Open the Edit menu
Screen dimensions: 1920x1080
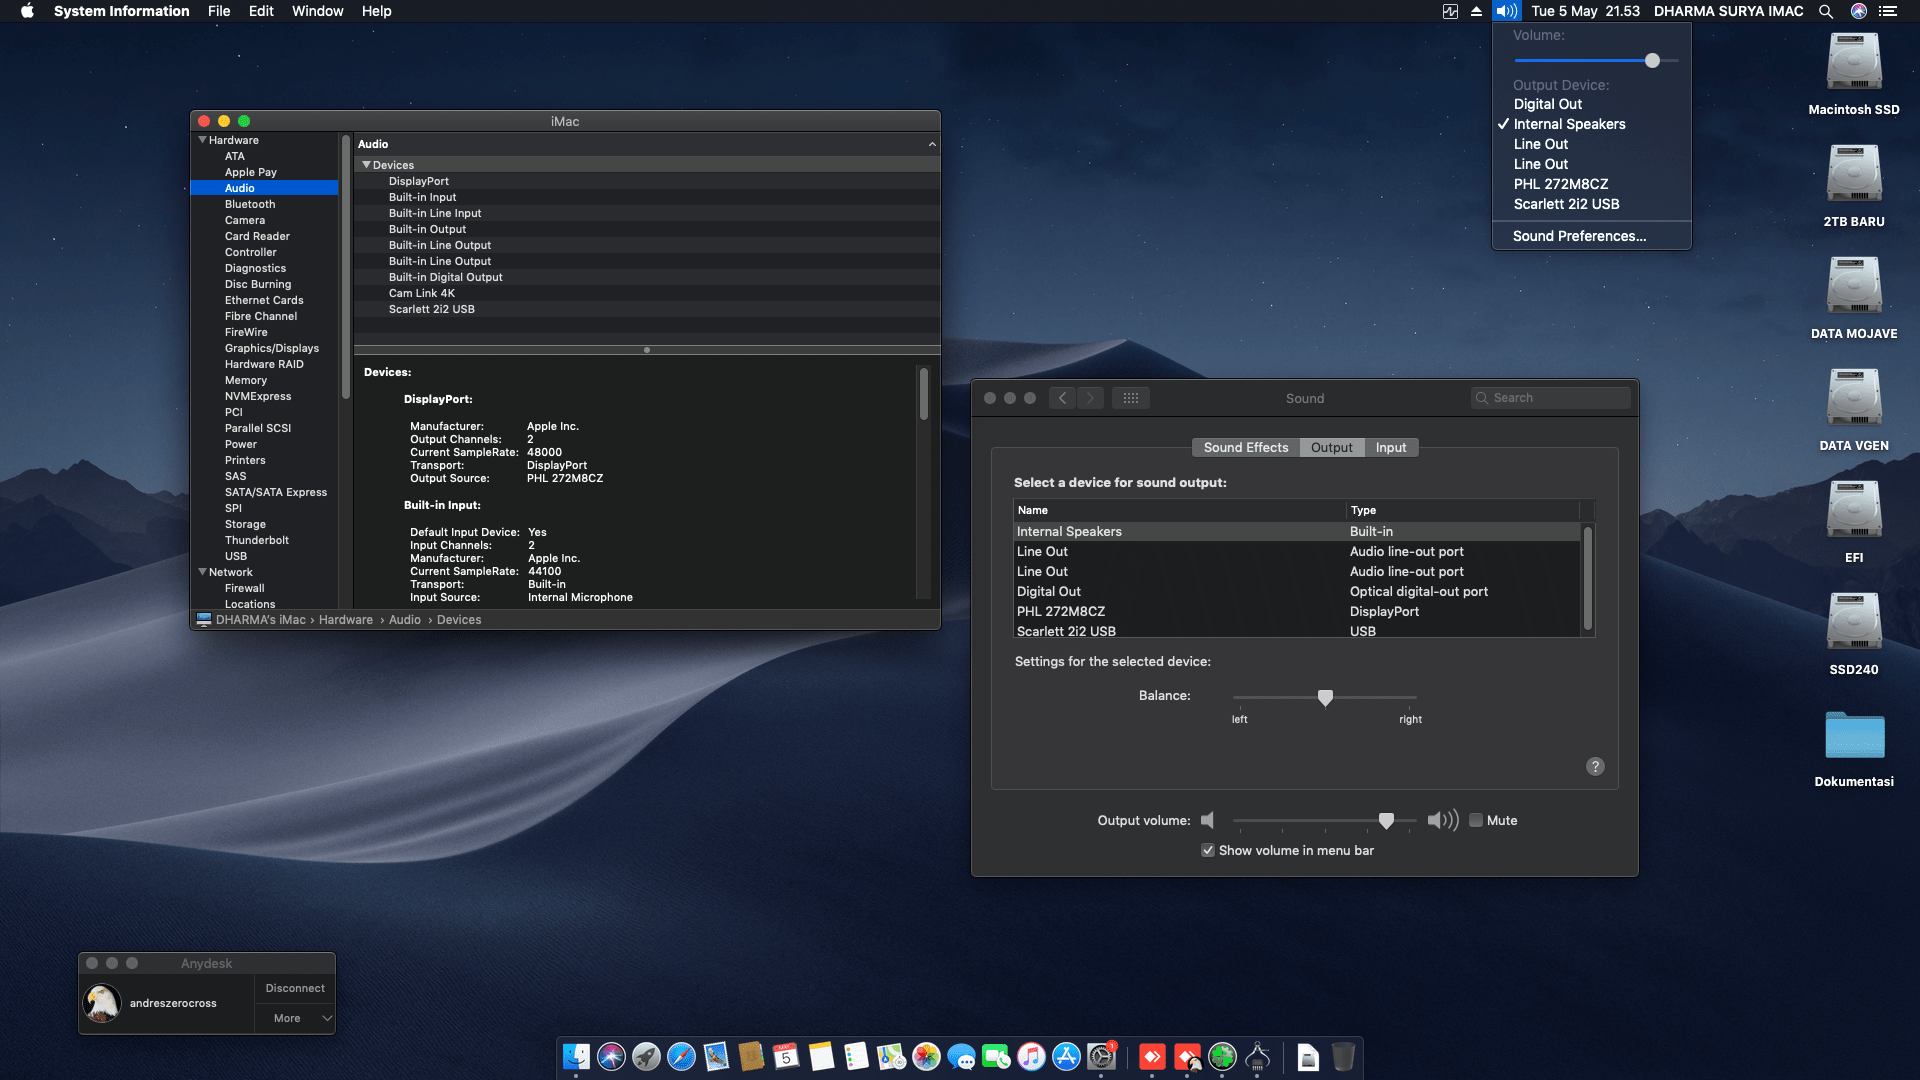[x=261, y=11]
